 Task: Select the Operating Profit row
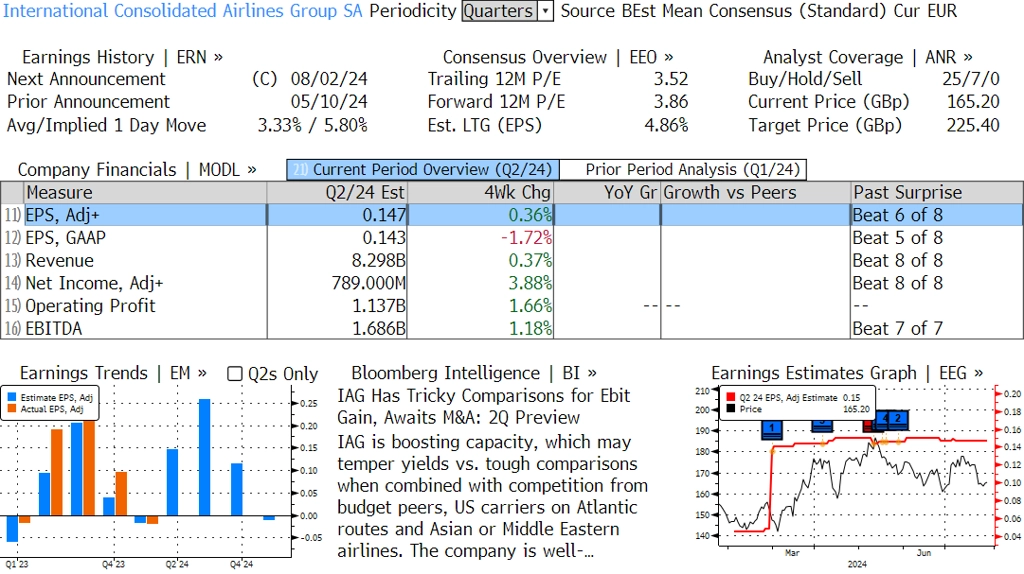pyautogui.click(x=512, y=306)
